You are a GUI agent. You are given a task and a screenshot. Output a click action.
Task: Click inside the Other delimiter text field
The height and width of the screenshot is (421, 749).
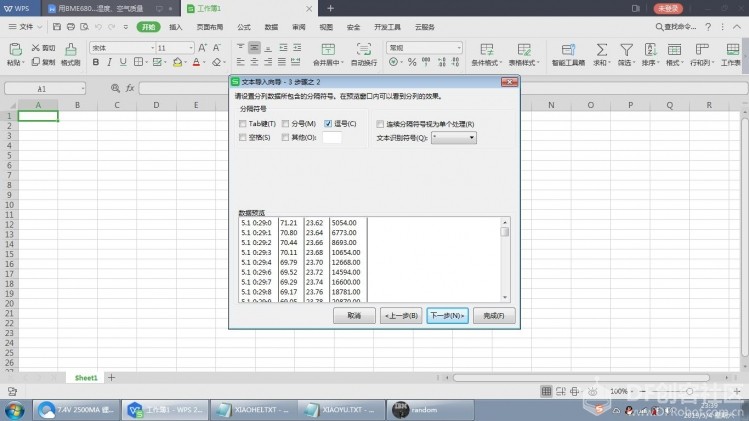[x=332, y=138]
